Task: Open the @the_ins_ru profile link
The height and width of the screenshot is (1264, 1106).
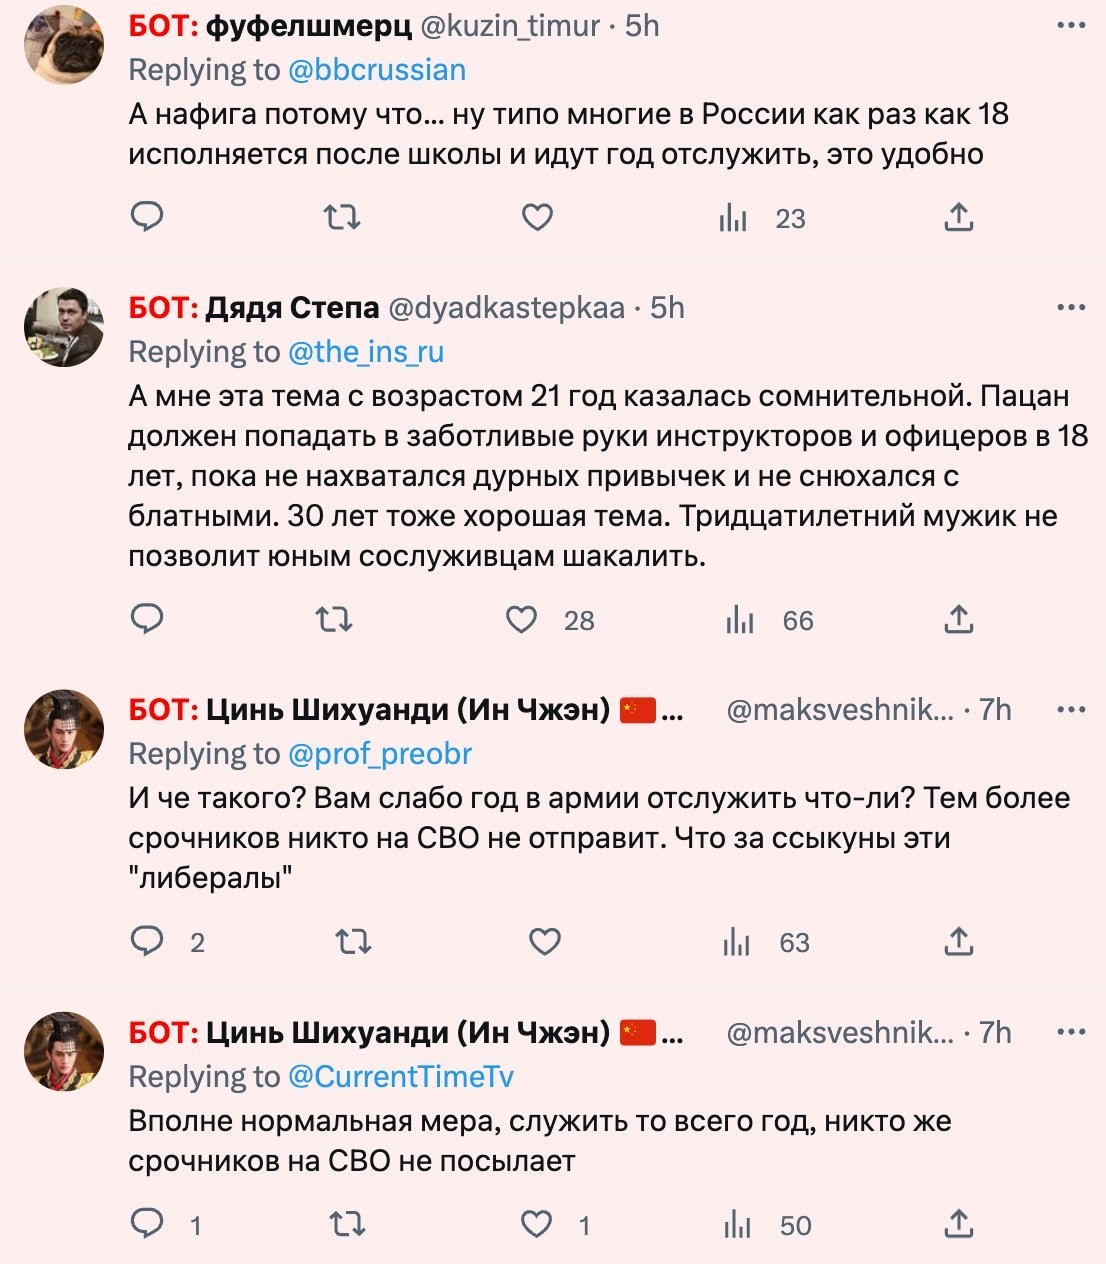Action: [366, 352]
